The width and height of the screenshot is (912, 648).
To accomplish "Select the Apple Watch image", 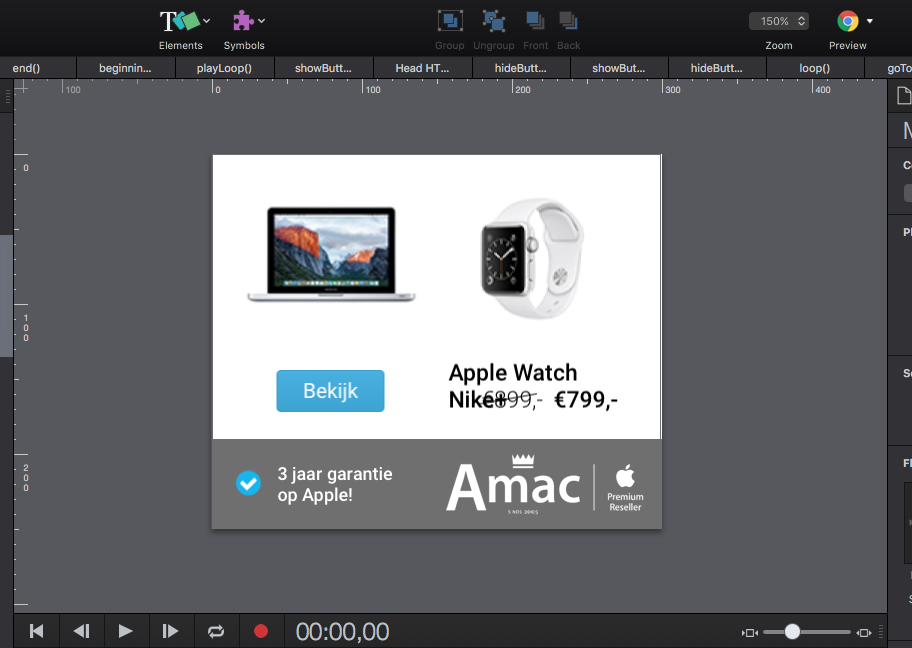I will pos(532,258).
